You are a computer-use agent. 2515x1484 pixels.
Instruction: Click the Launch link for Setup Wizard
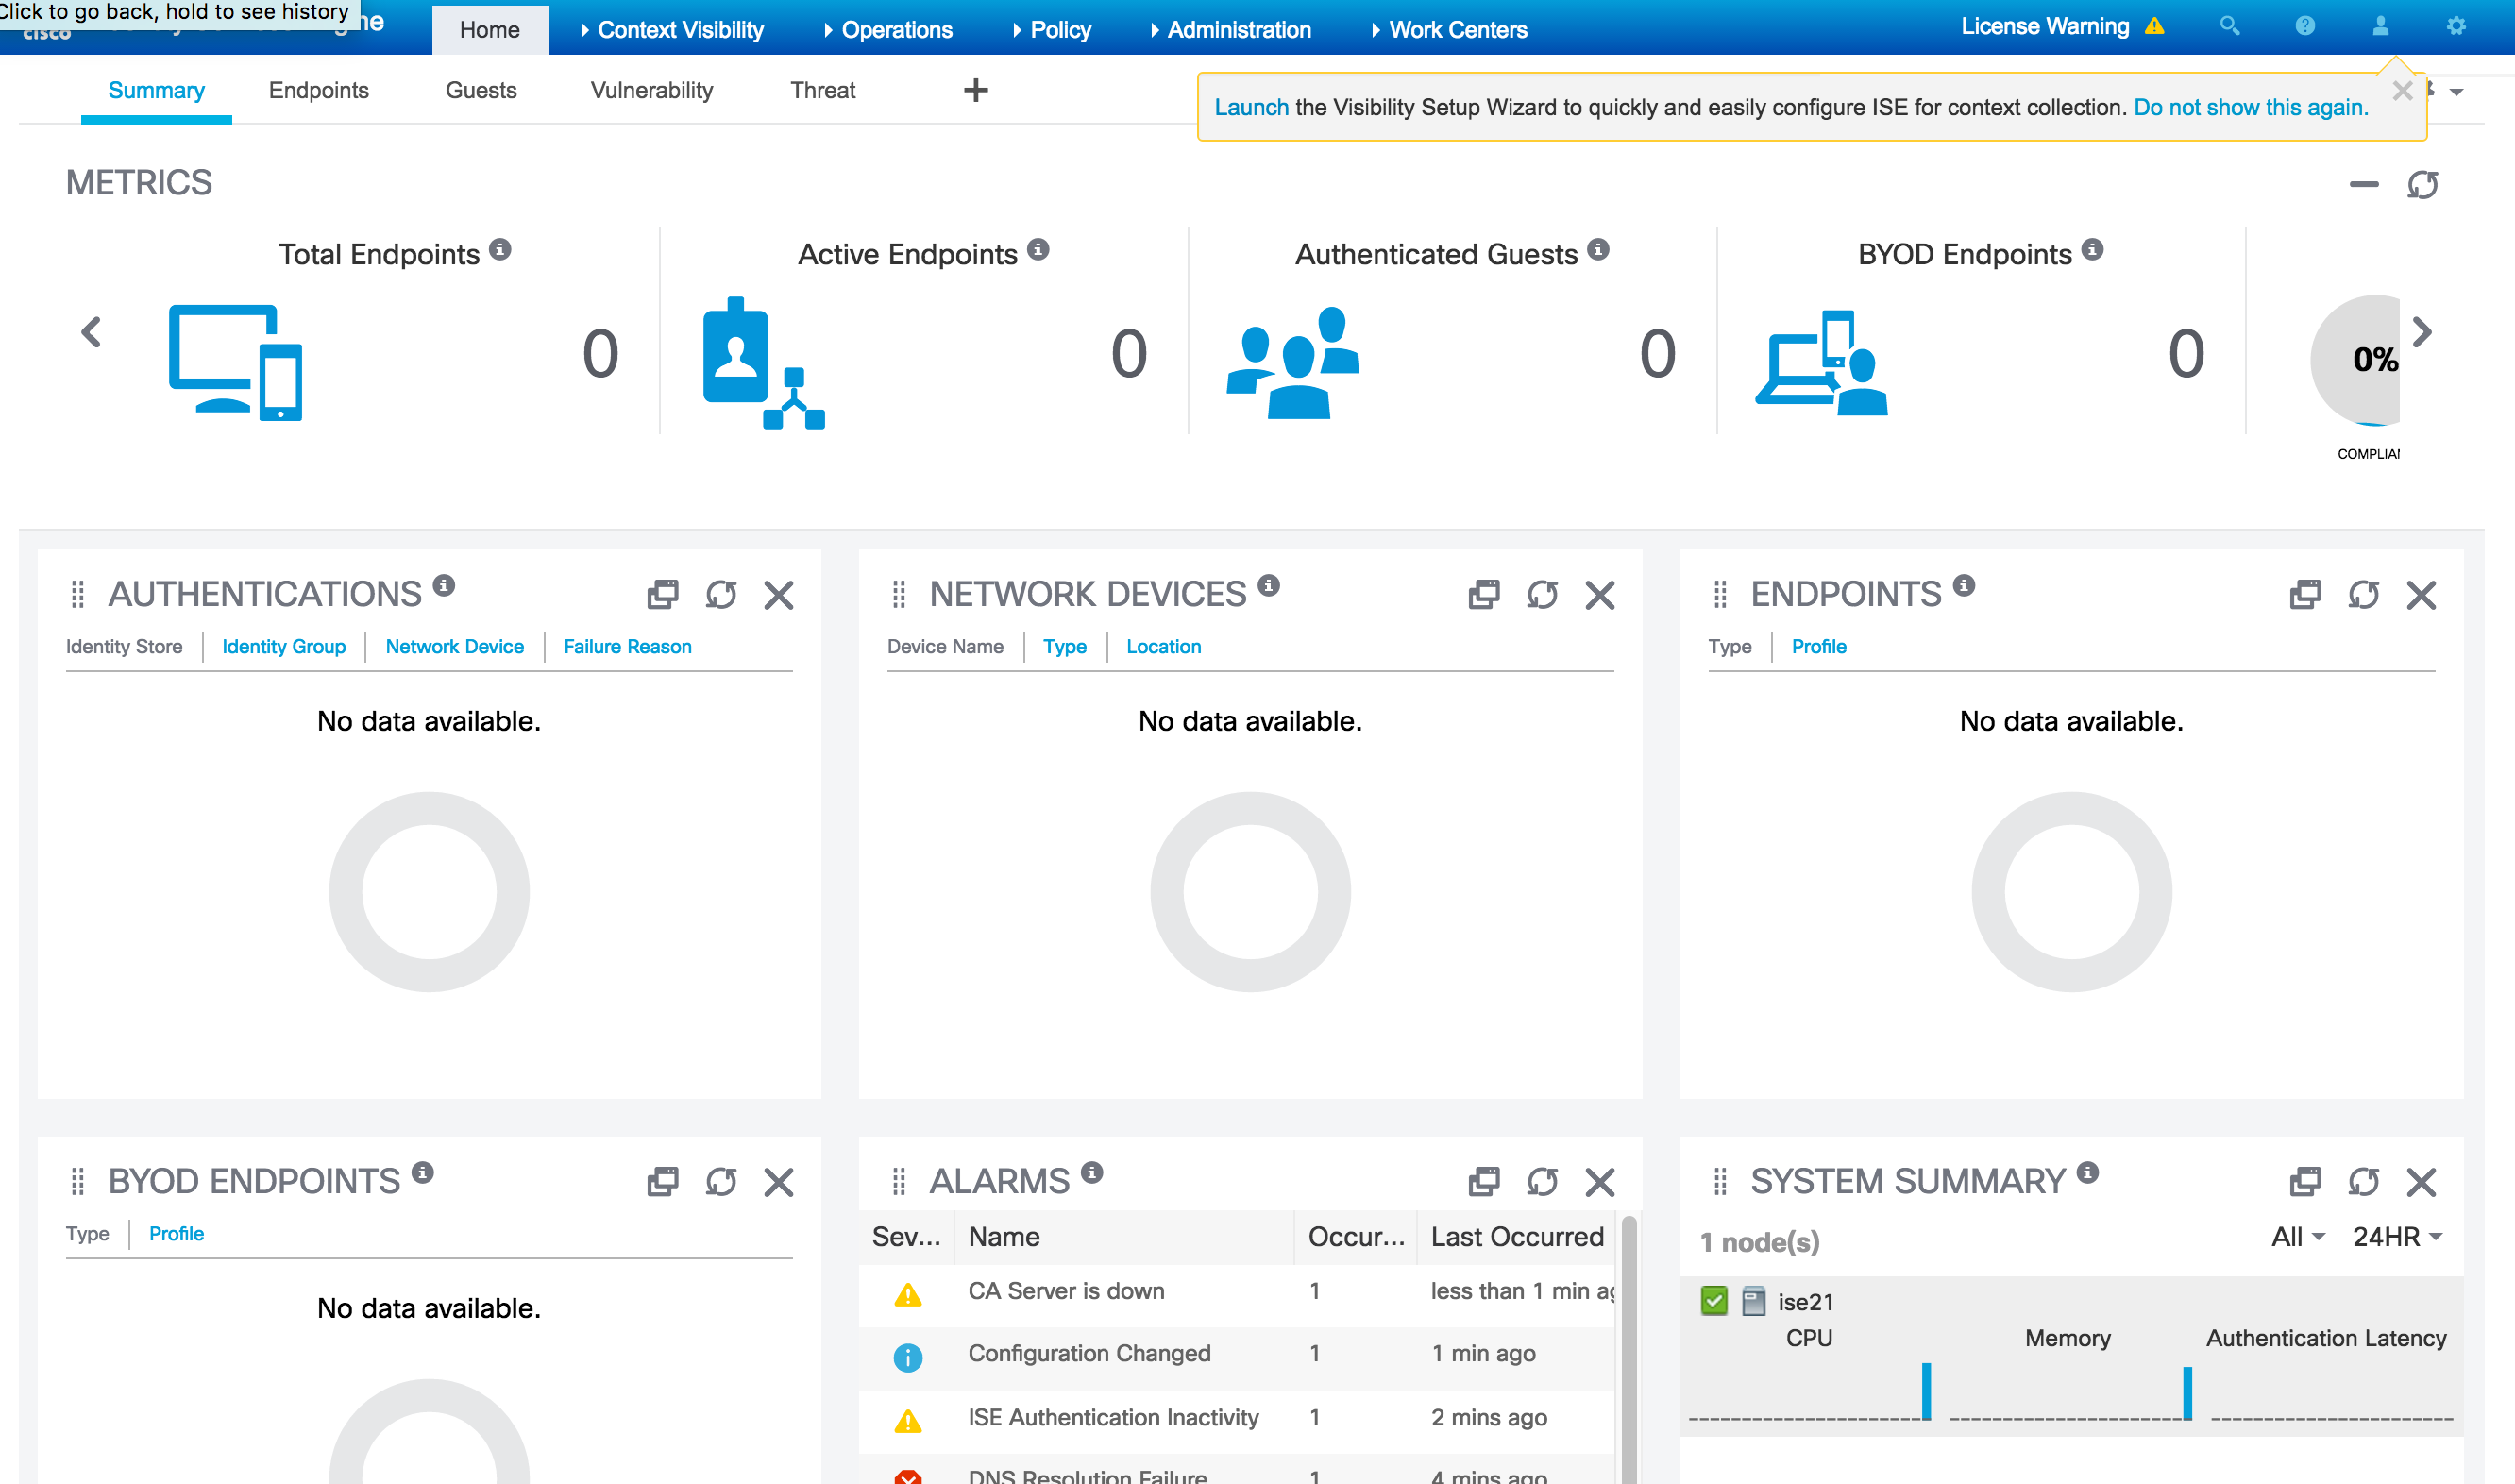pos(1251,107)
